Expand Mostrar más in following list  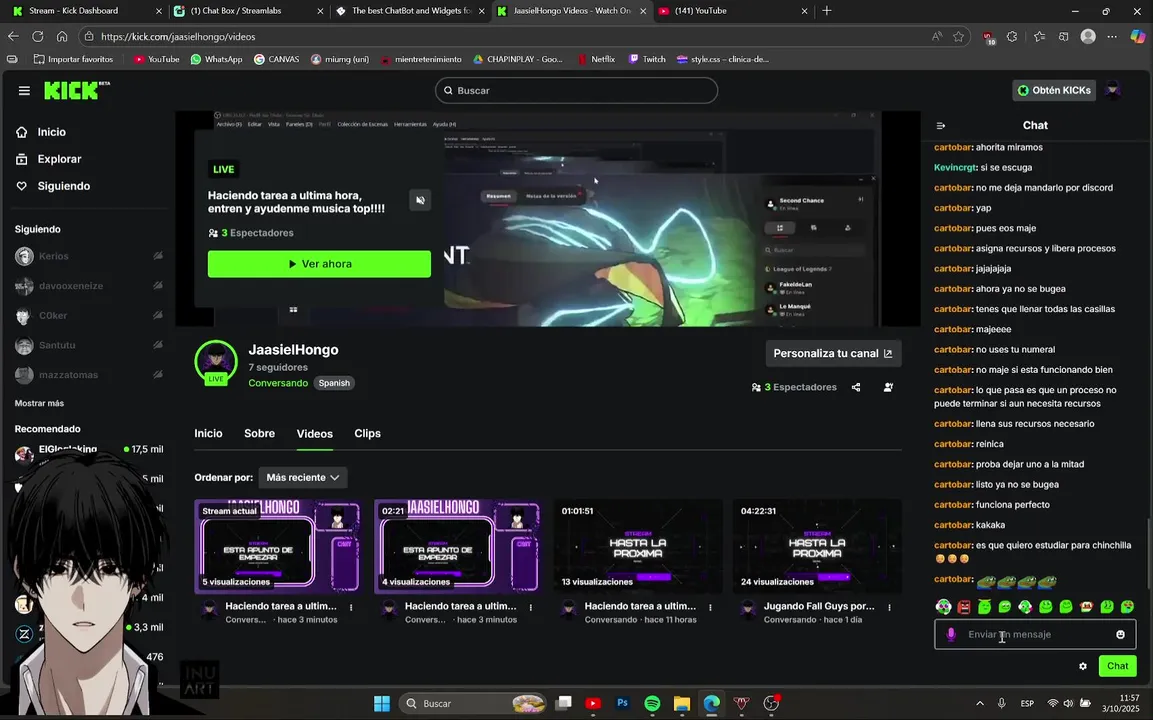tap(39, 403)
